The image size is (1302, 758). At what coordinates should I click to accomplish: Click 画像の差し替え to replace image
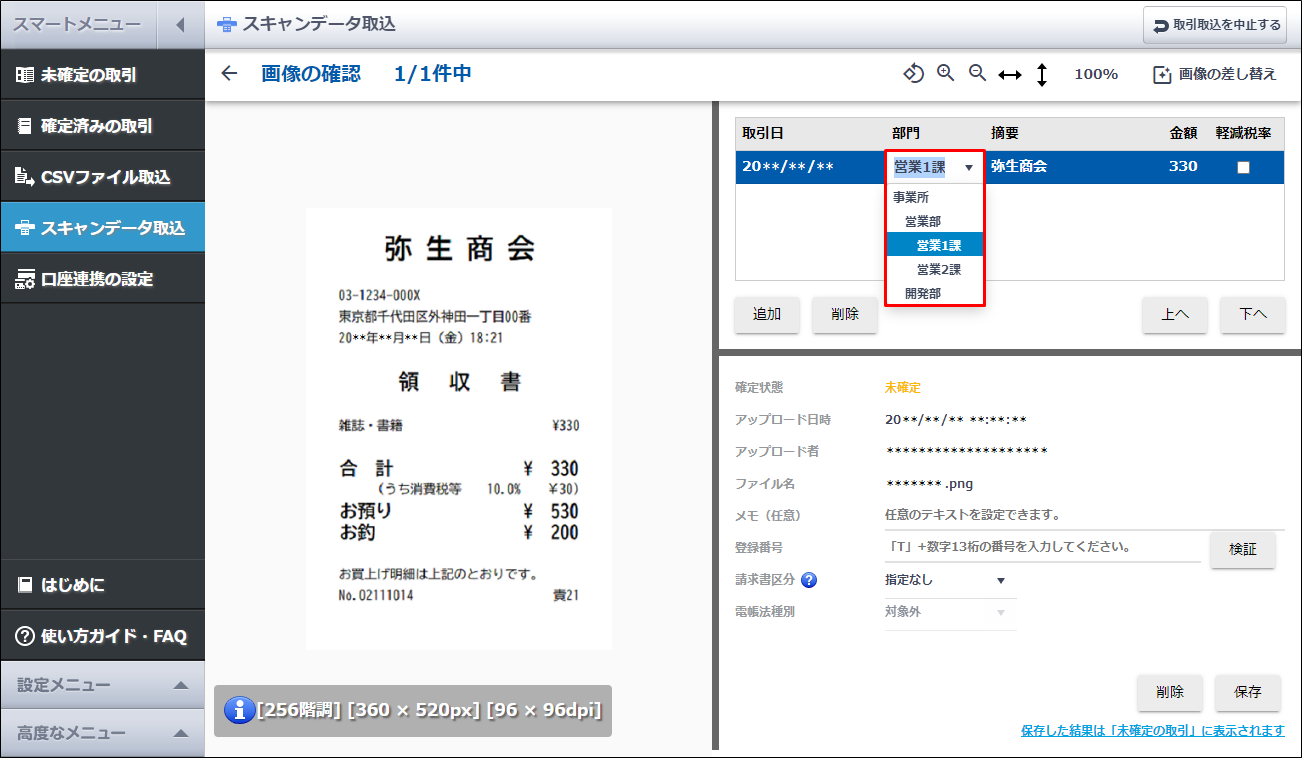pyautogui.click(x=1215, y=74)
